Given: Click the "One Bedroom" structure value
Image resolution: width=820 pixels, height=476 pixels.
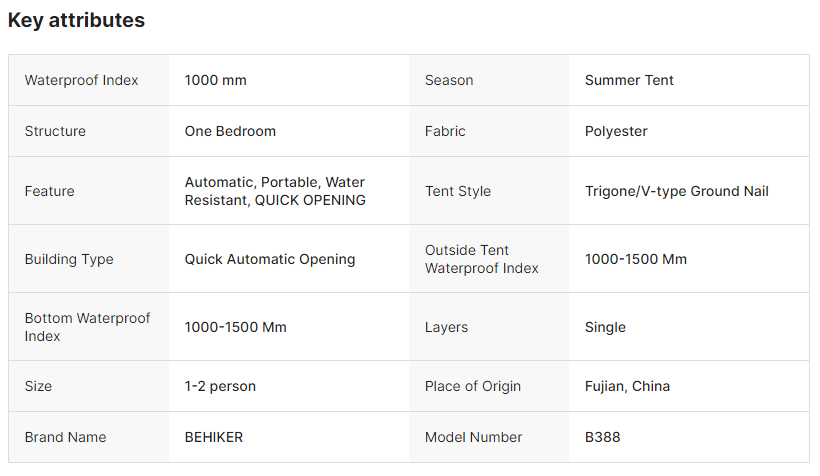Looking at the screenshot, I should (x=230, y=131).
